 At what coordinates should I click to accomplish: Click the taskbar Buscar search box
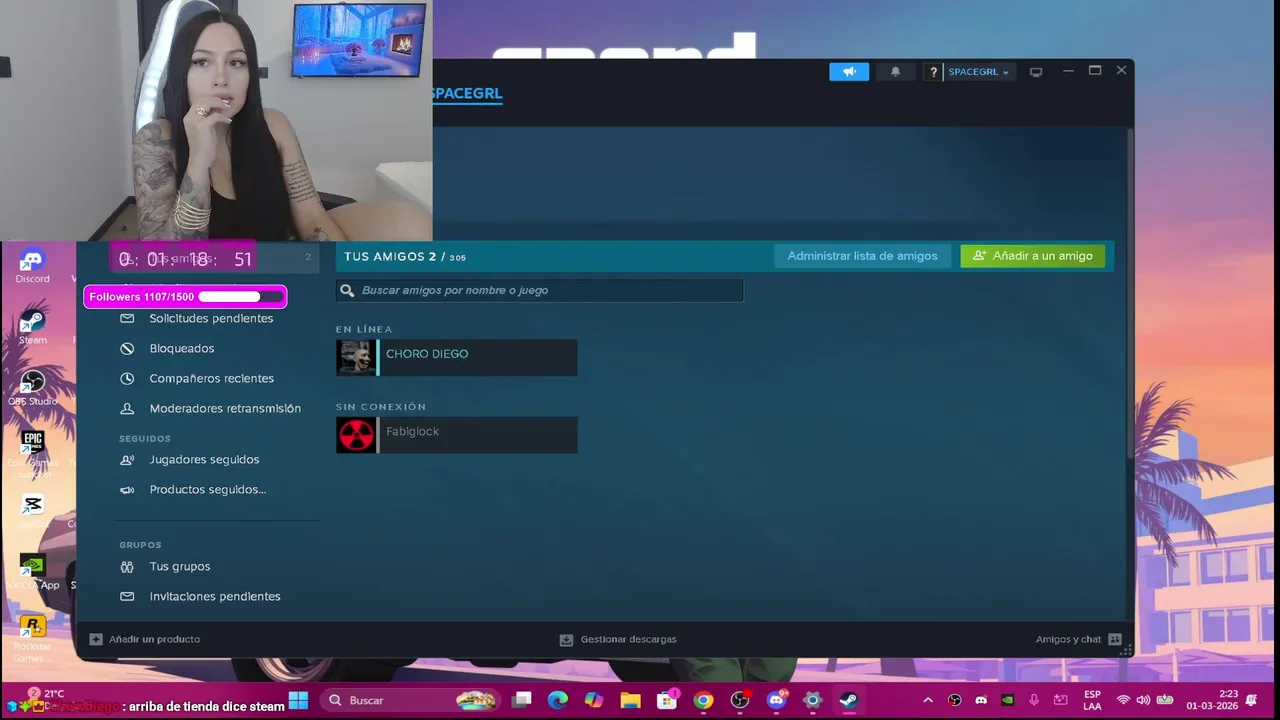pos(412,700)
